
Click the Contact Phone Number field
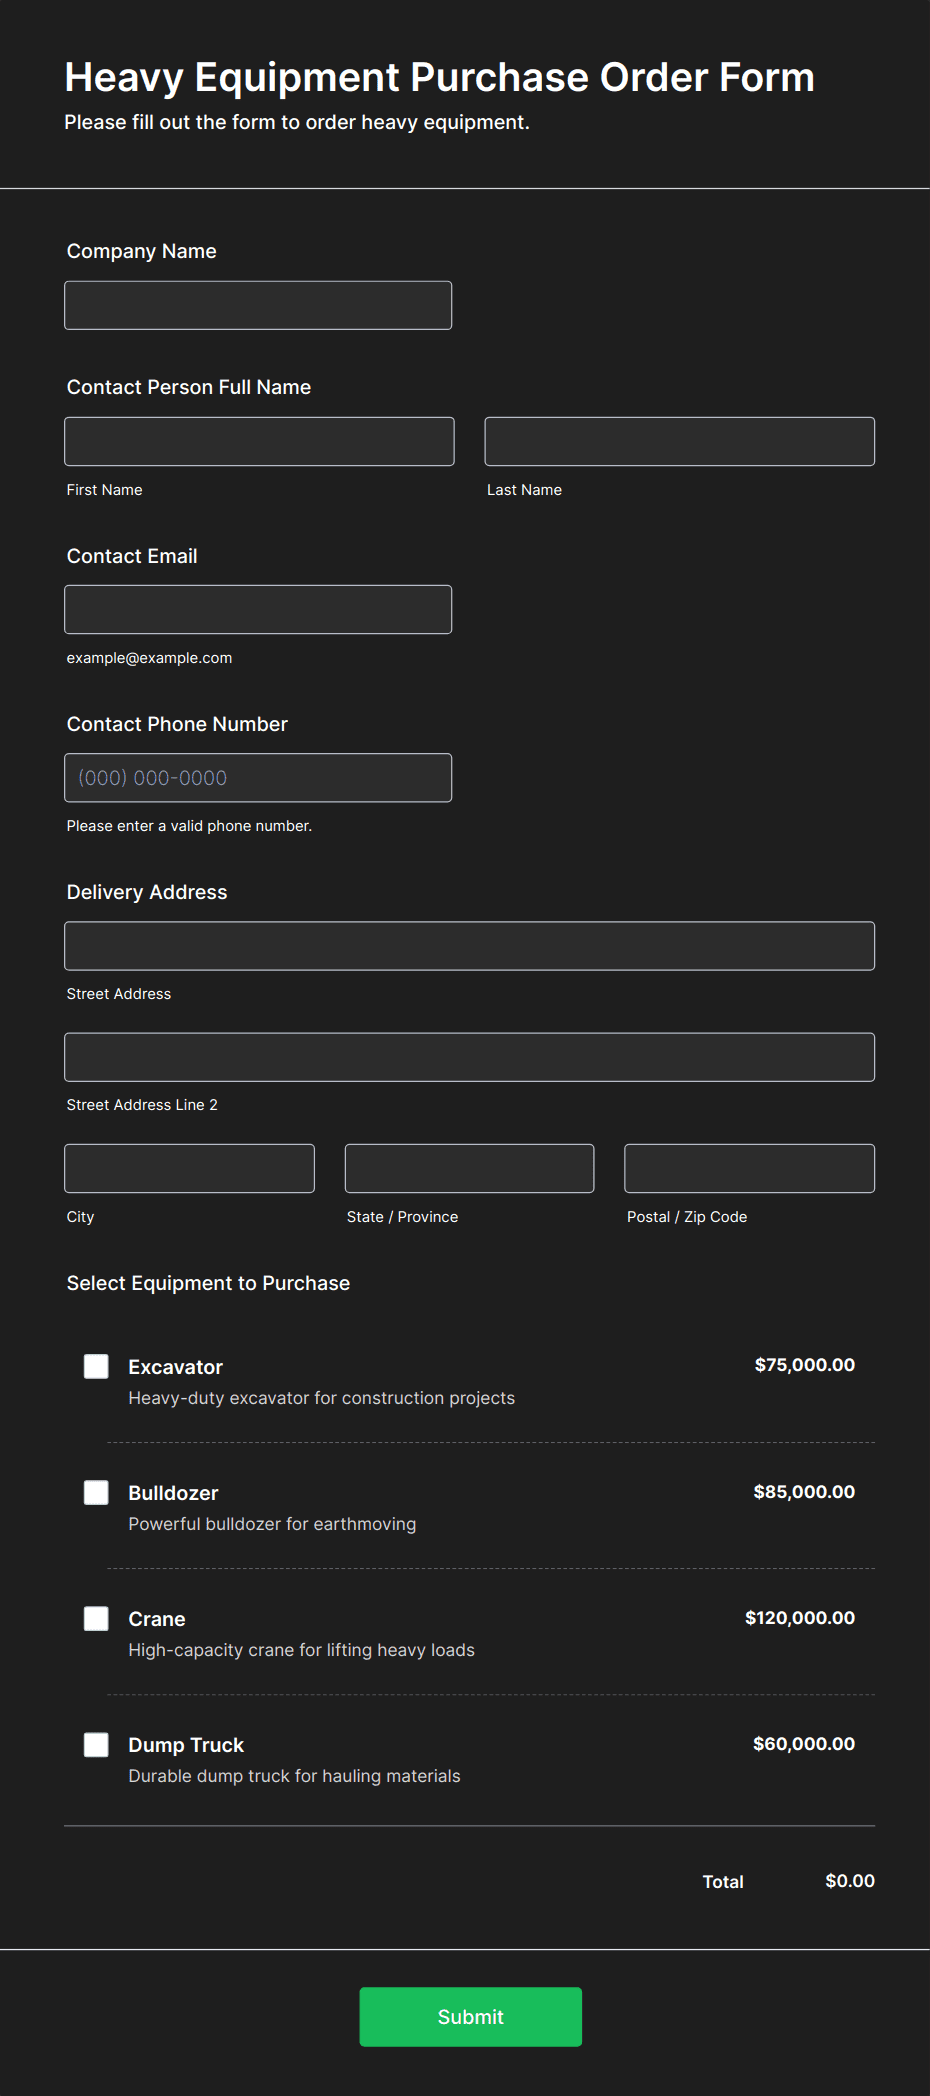click(258, 777)
